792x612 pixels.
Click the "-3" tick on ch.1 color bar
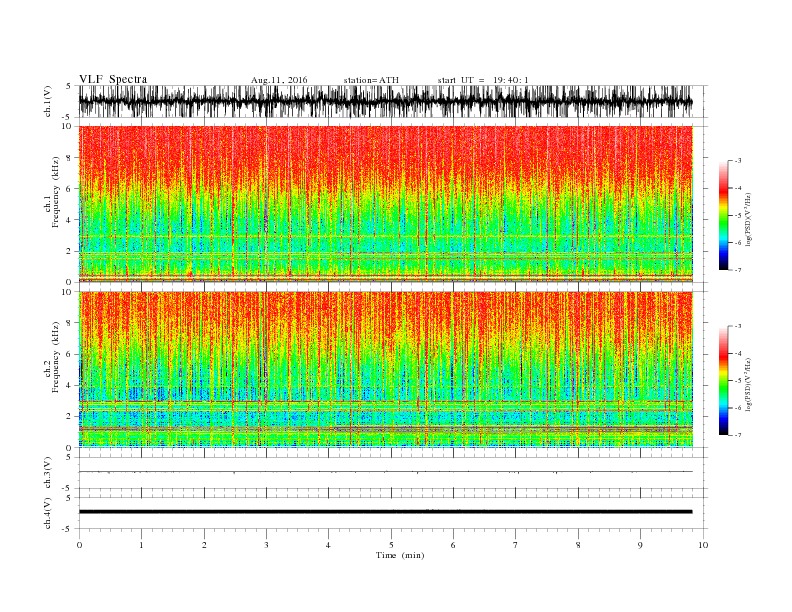tap(737, 161)
